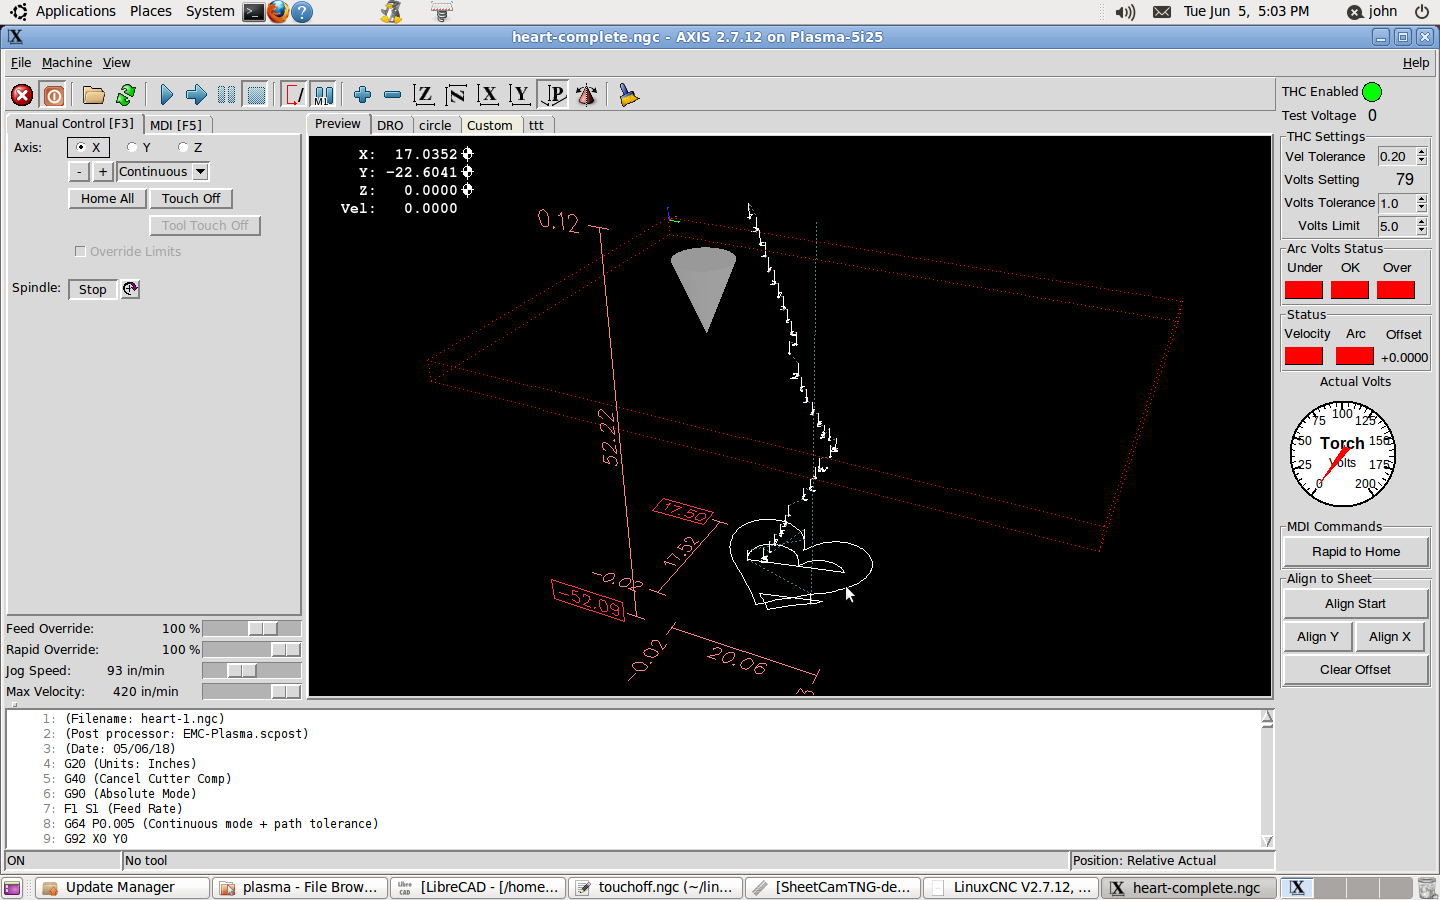This screenshot has height=900, width=1440.
Task: Adjust Volts Tolerance stepper arrows
Action: tap(1422, 203)
